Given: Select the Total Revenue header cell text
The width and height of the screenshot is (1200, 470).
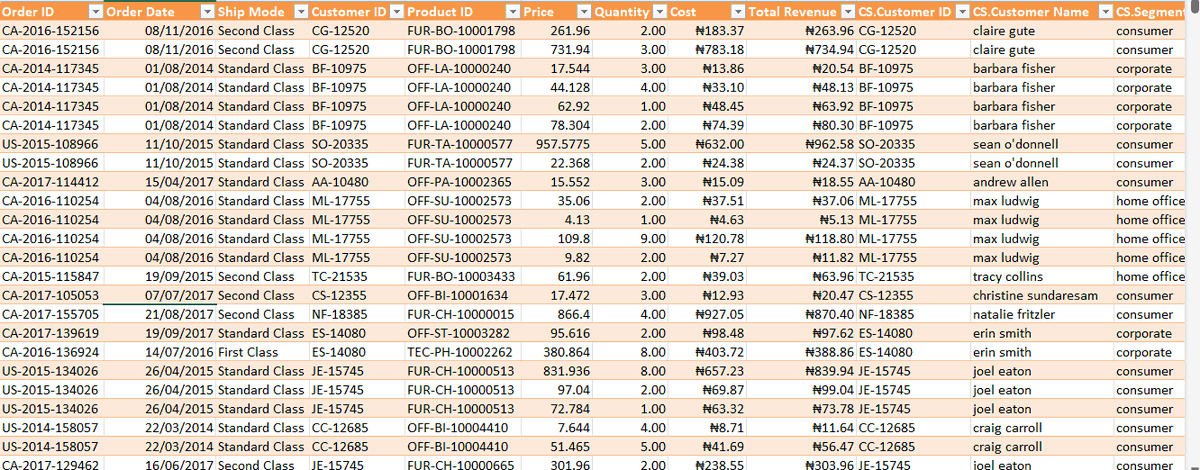Looking at the screenshot, I should 792,12.
